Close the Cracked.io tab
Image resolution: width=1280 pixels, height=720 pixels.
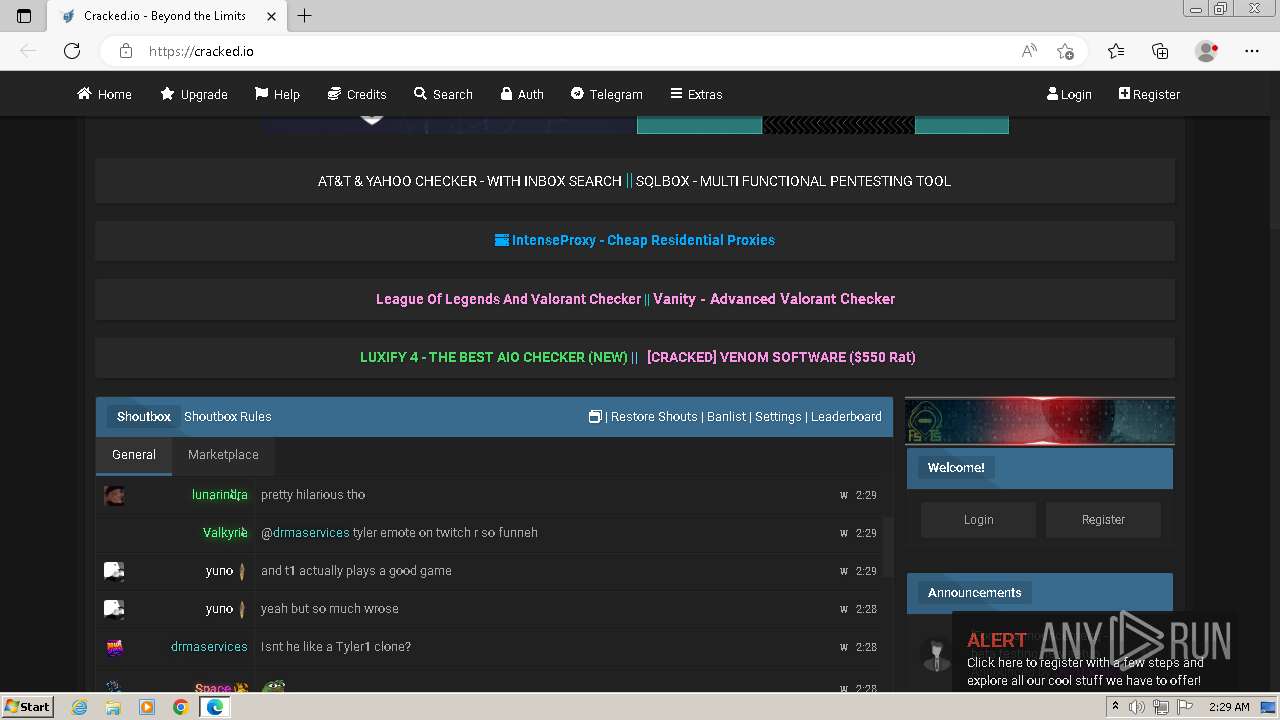(x=271, y=16)
